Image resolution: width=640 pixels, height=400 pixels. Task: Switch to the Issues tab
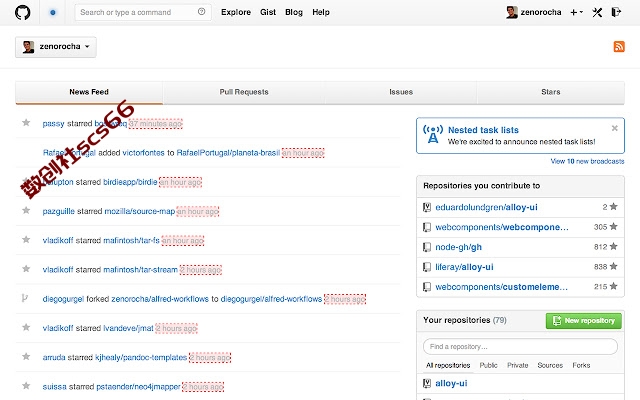coord(401,92)
